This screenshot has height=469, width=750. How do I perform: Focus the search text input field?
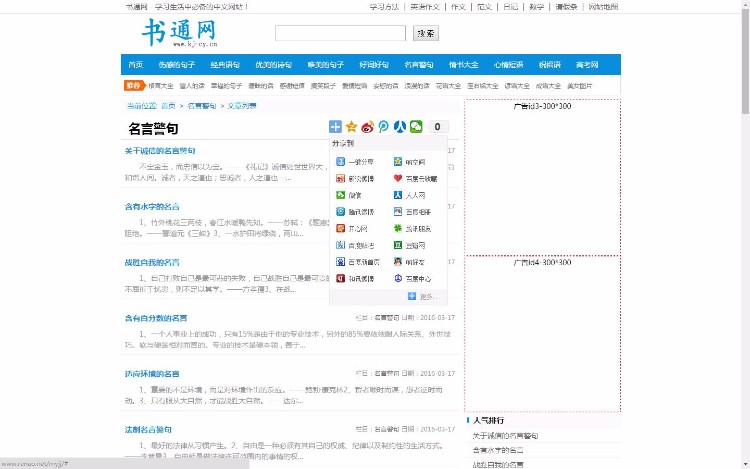(340, 33)
